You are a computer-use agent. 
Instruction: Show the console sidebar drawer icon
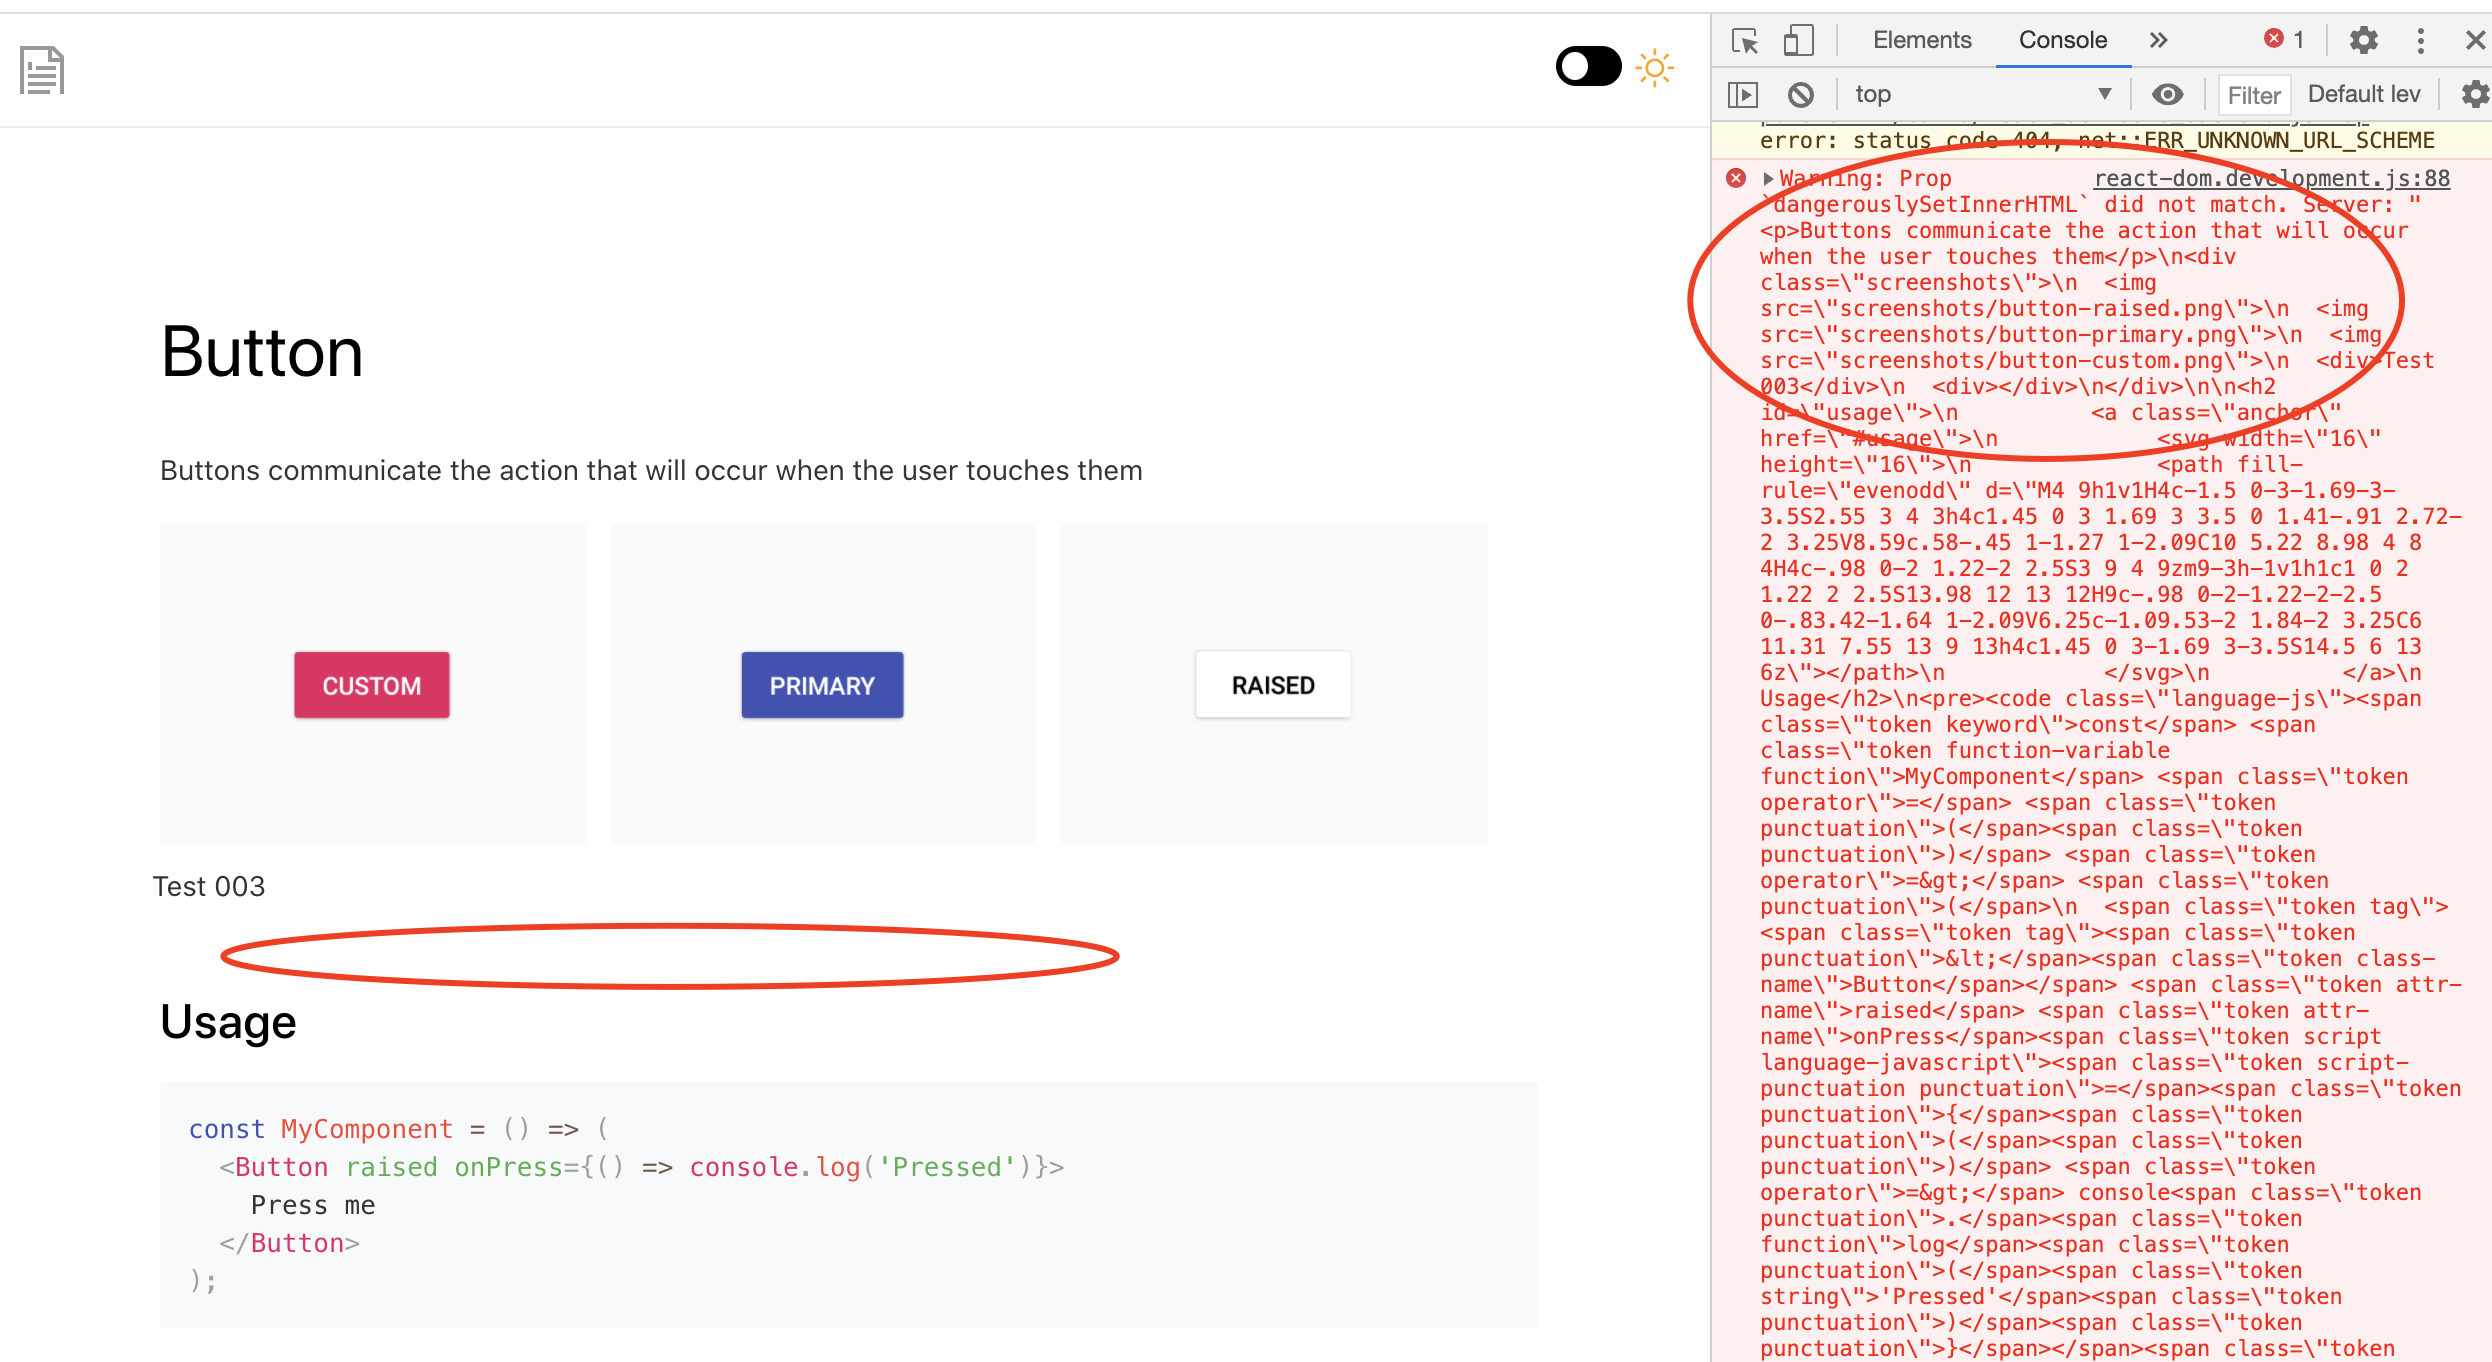tap(1743, 94)
